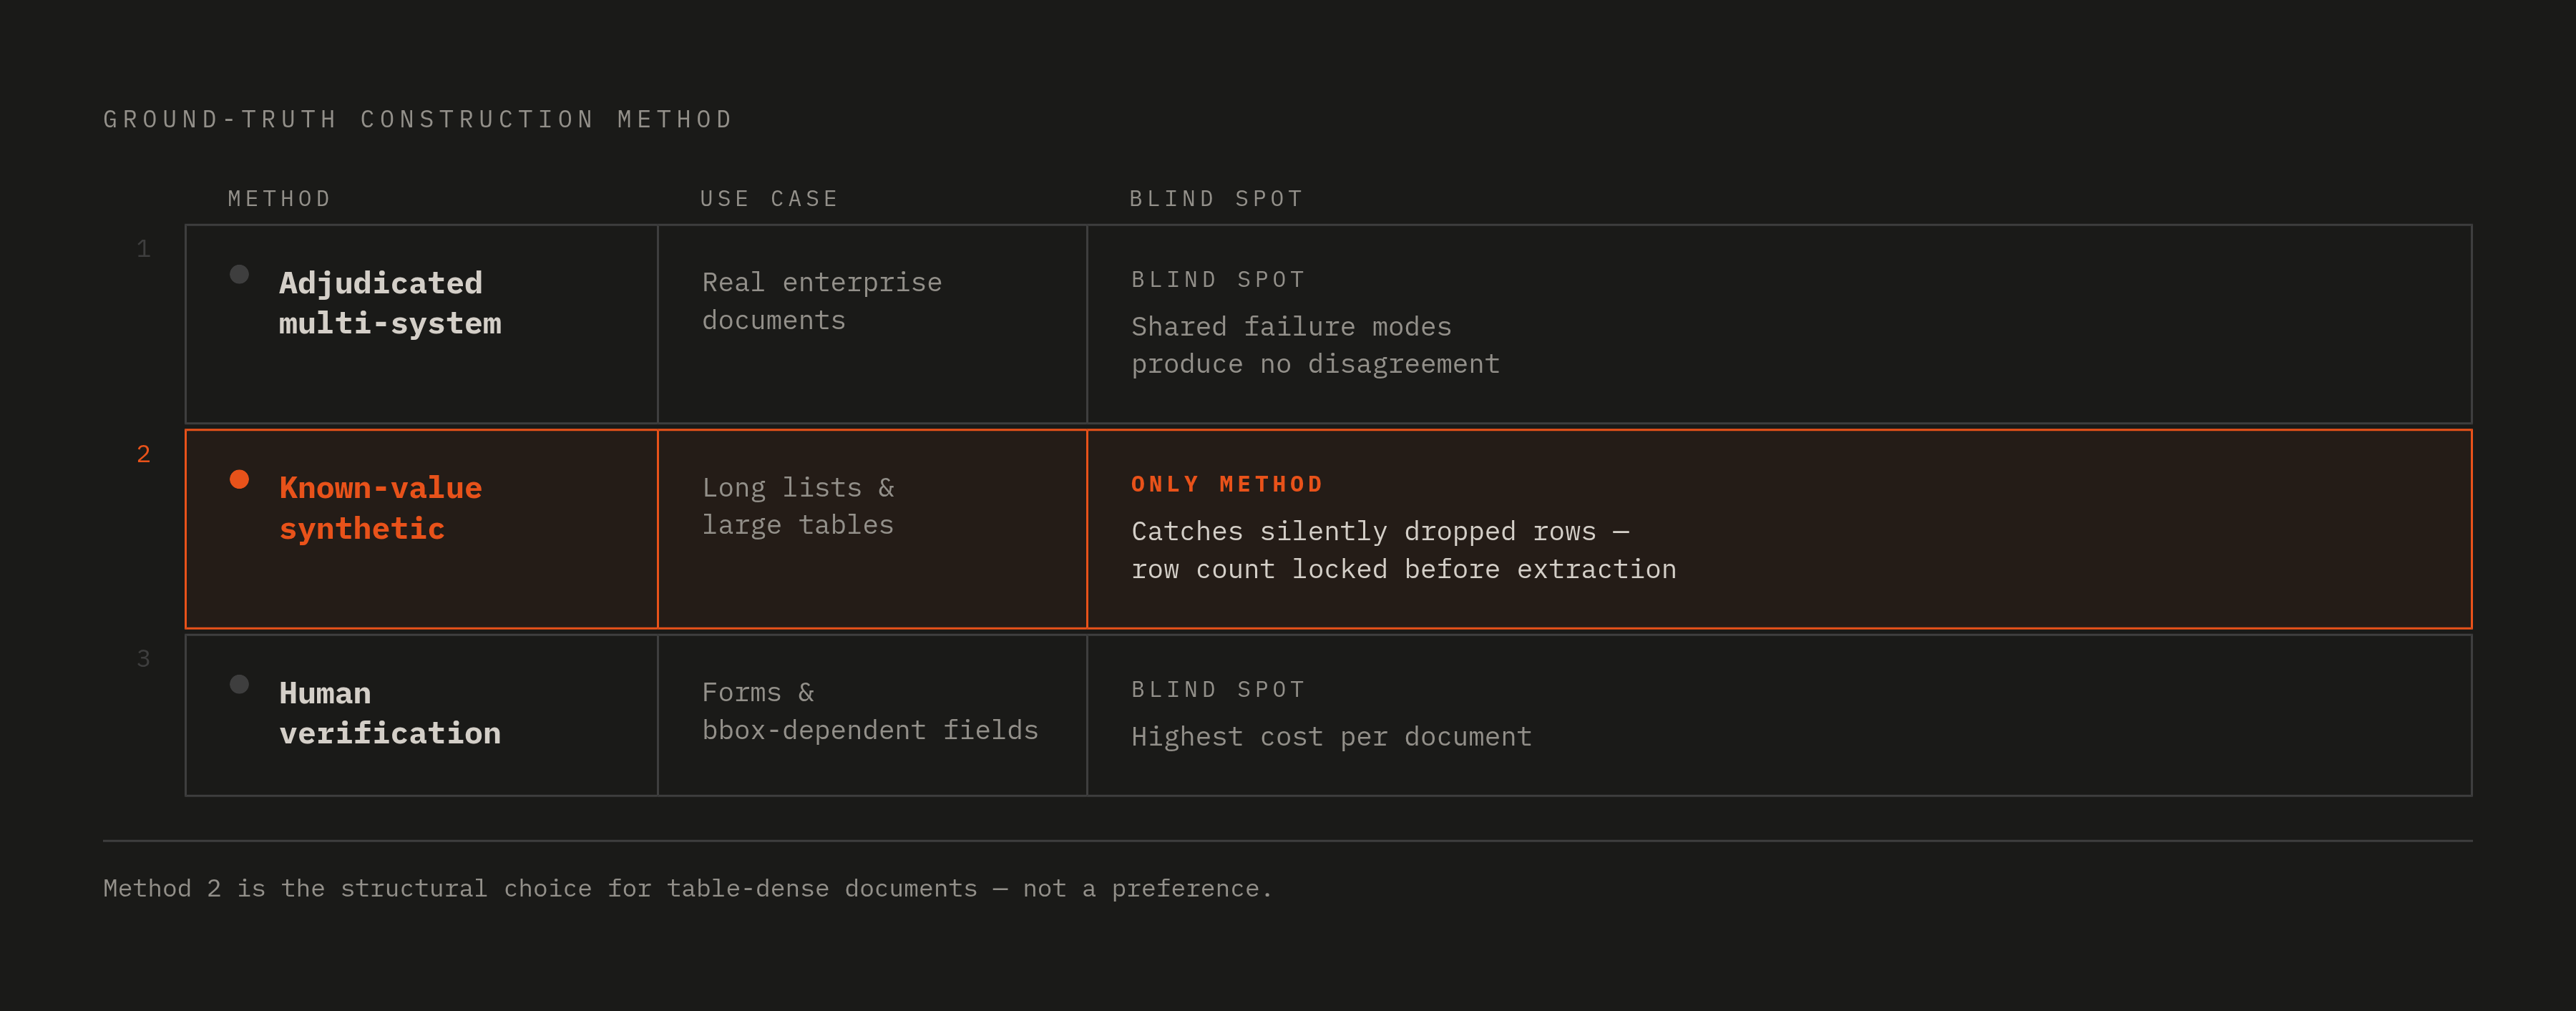Click 'BLIND SPOT' label in Adjudicated row
Image resolution: width=2576 pixels, height=1011 pixels.
[1218, 280]
